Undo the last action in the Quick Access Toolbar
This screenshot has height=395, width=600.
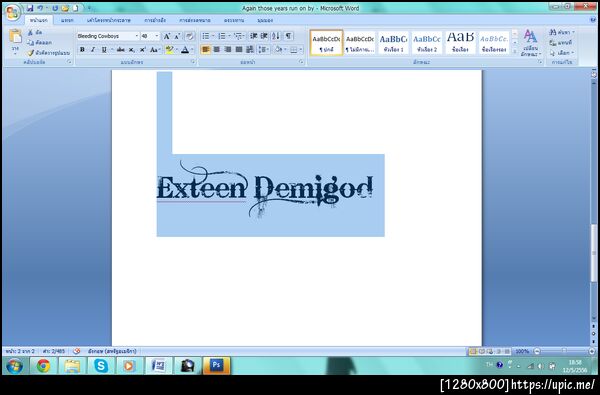pos(40,8)
